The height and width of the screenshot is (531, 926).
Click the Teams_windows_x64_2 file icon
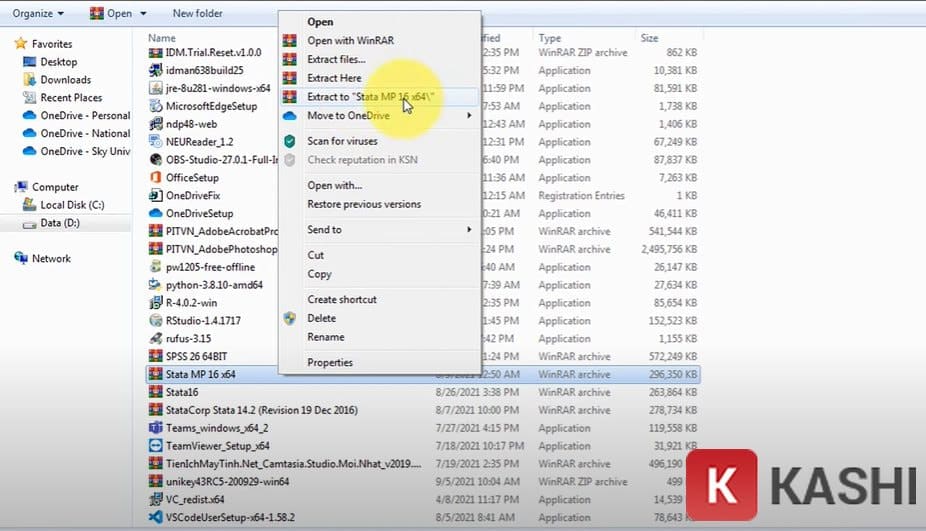(x=155, y=428)
